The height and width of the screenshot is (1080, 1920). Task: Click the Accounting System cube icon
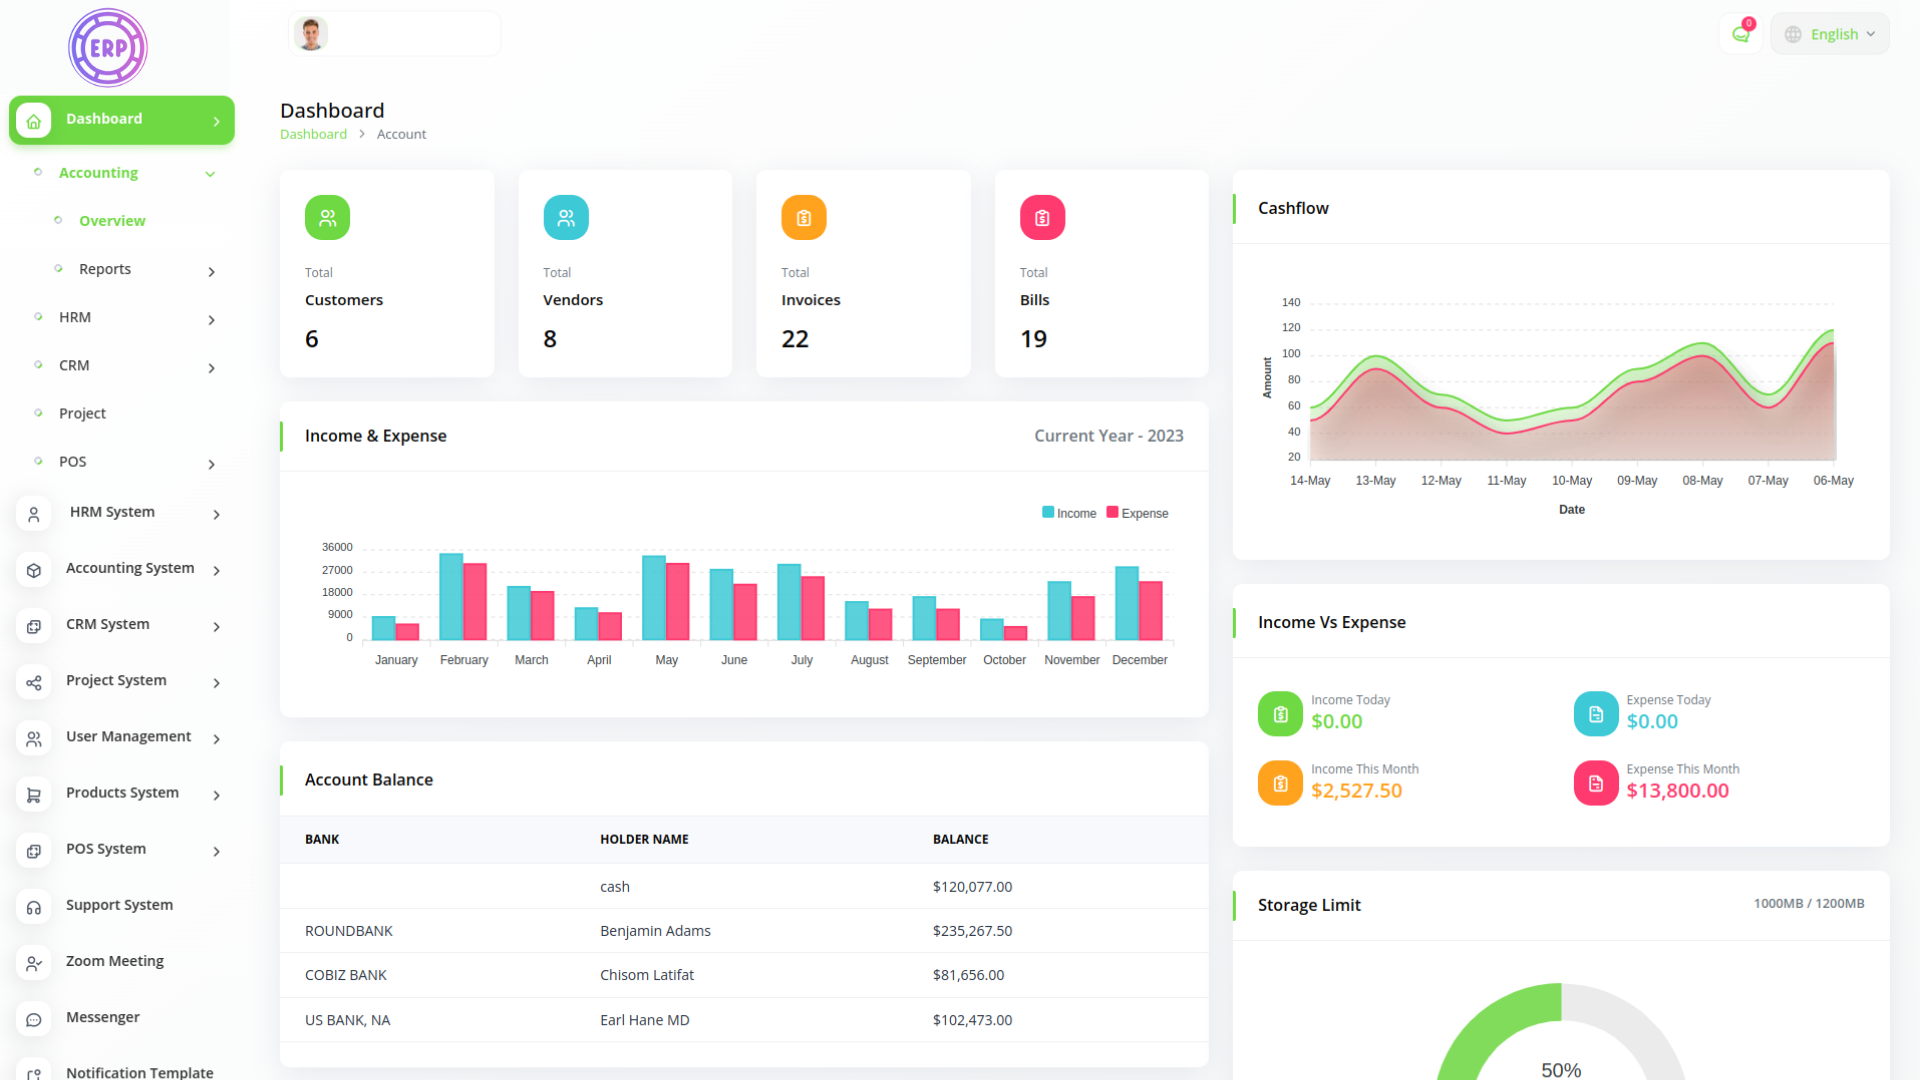(34, 570)
